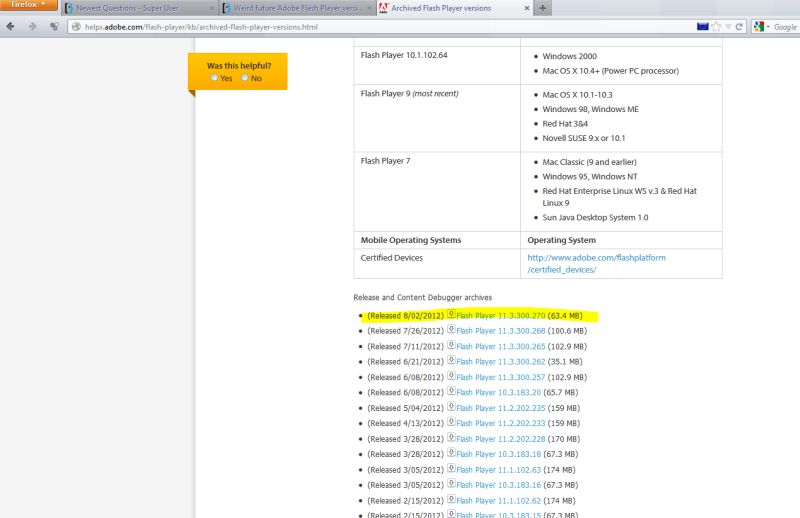This screenshot has height=518, width=800.
Task: Click download icon beside Flash Player 11.3.300.257
Action: 451,376
